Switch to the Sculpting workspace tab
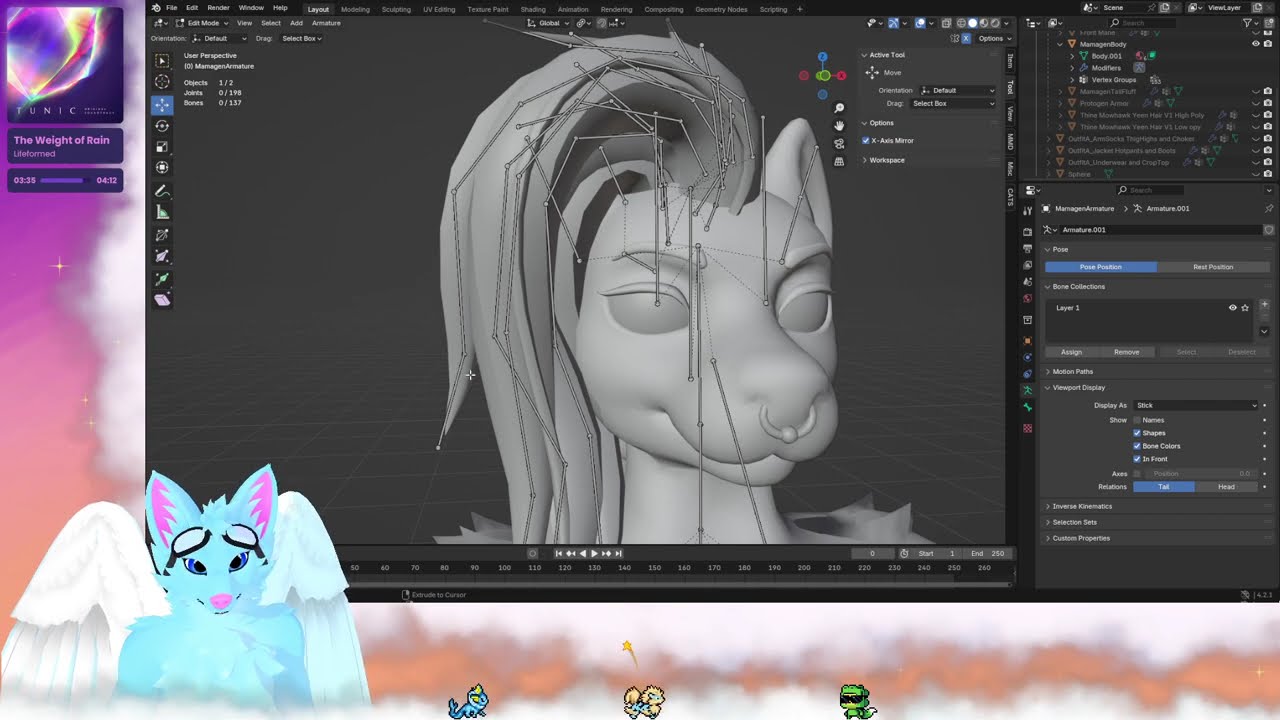The height and width of the screenshot is (720, 1280). 396,9
